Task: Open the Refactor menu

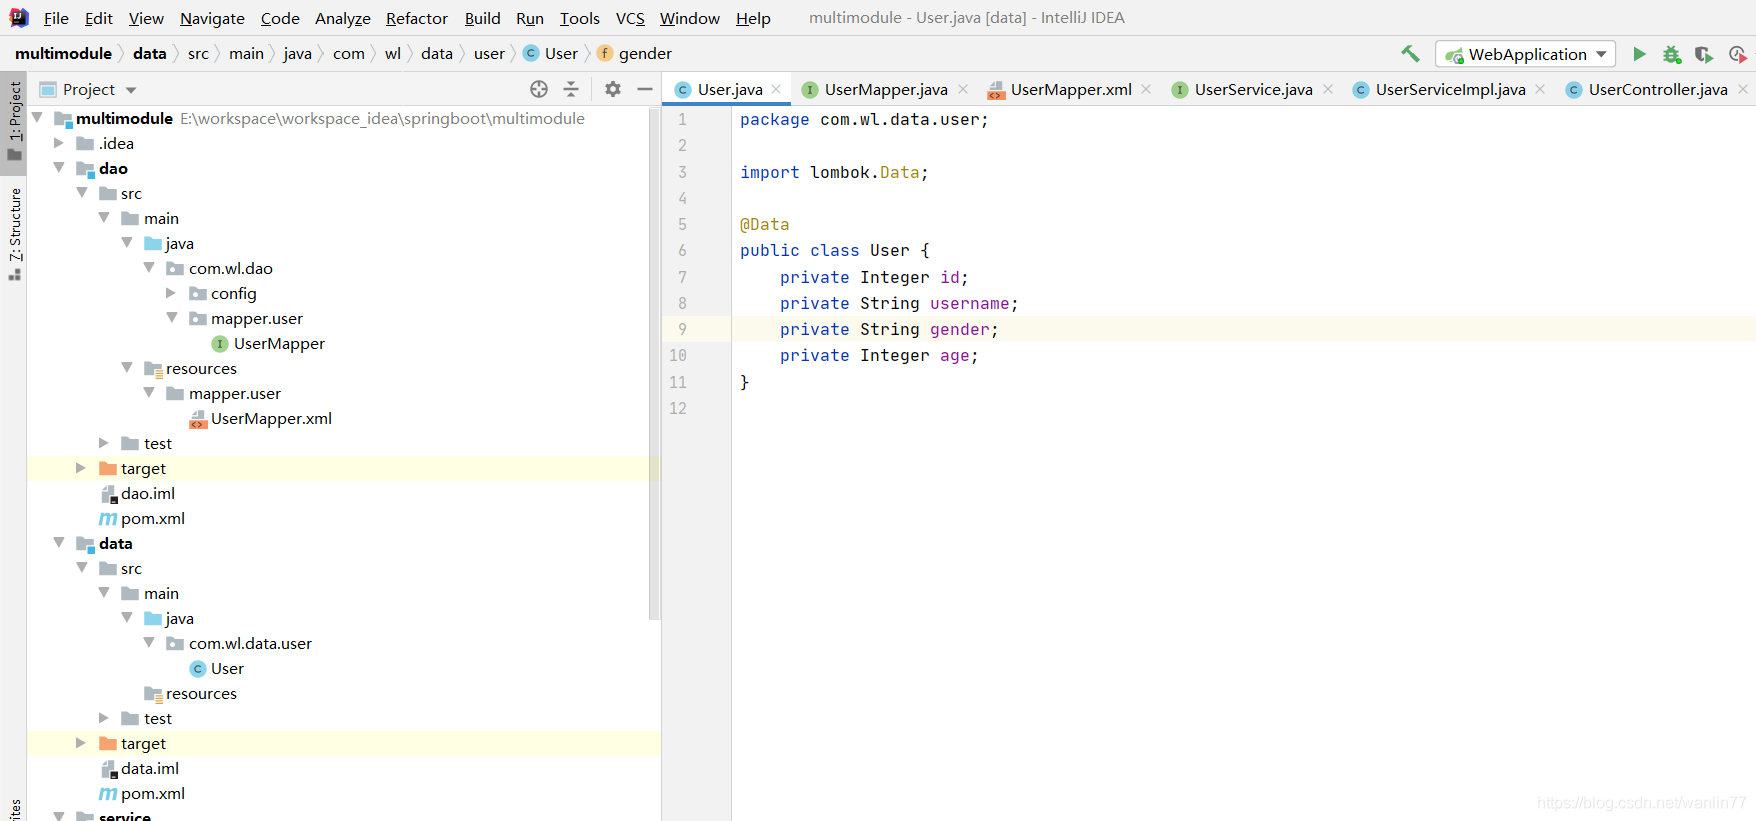Action: (x=416, y=18)
